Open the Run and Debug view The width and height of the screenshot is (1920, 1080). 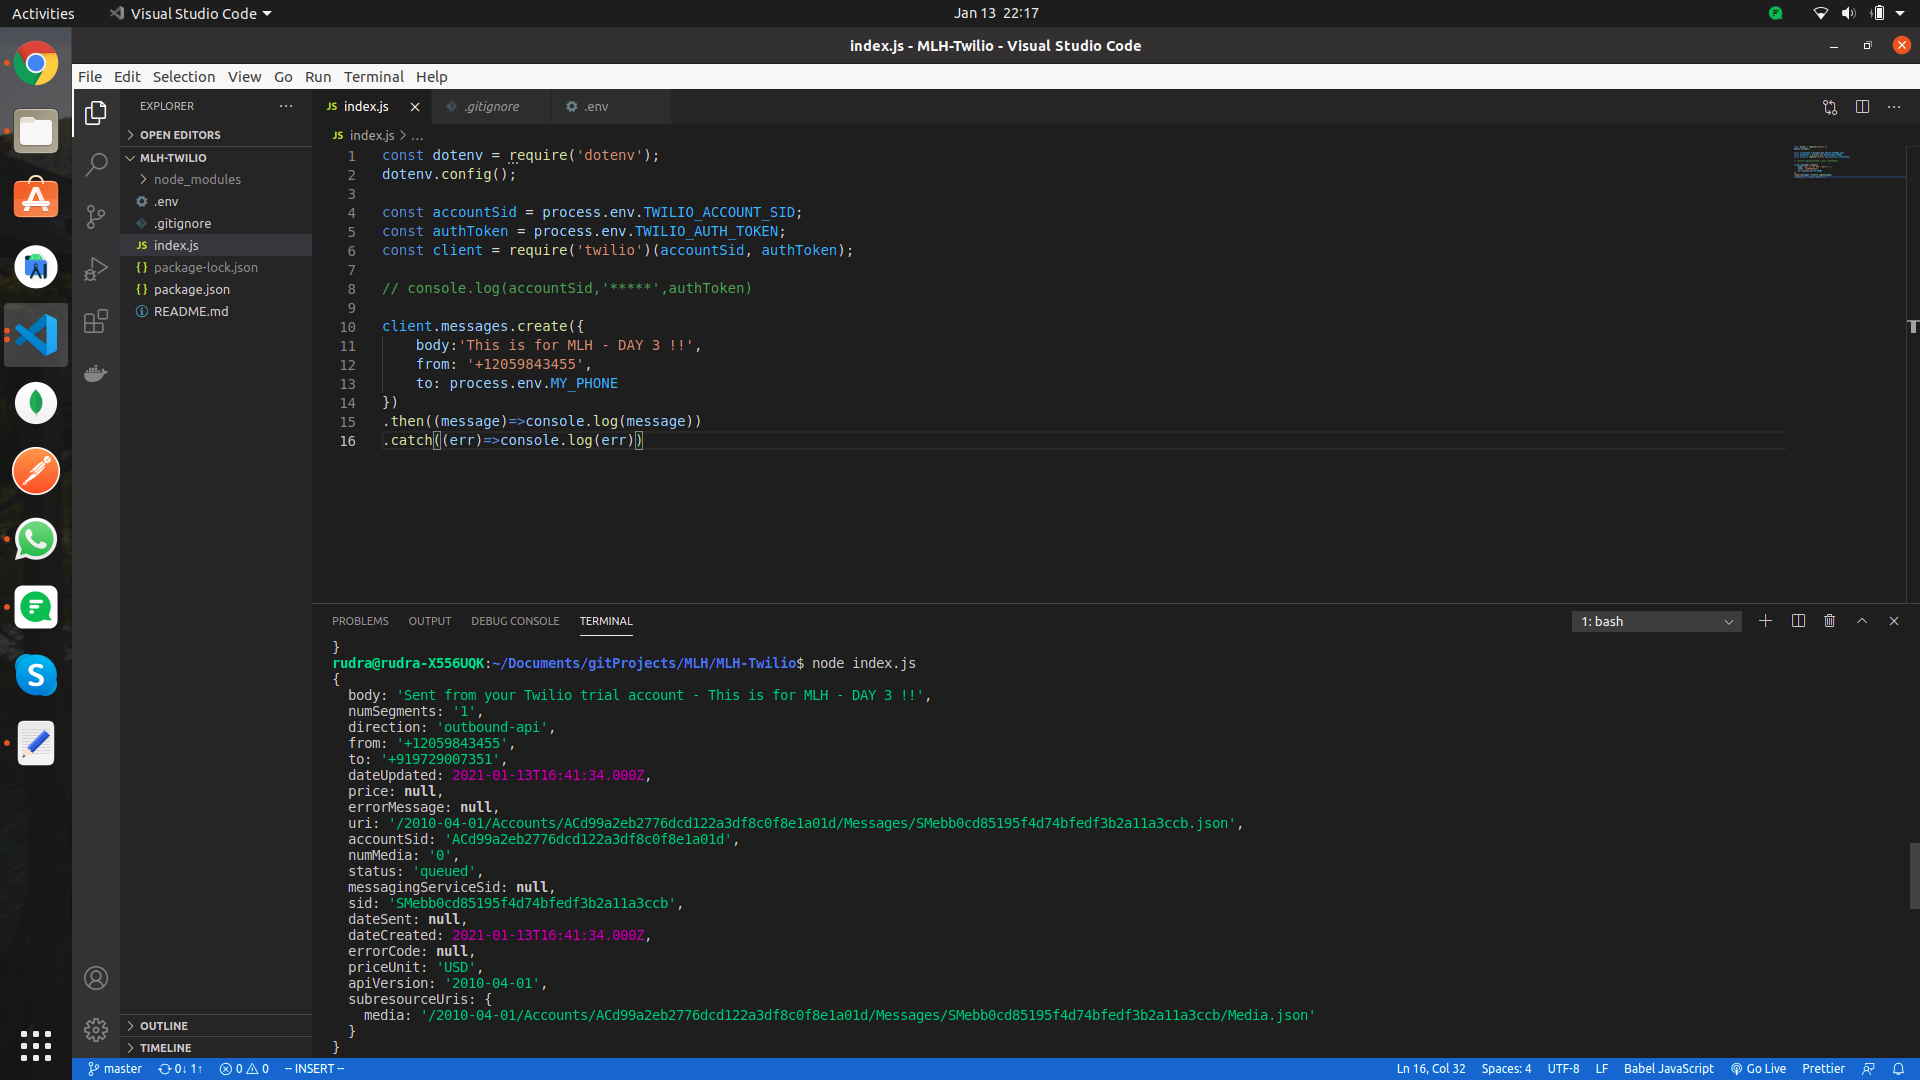[x=96, y=269]
